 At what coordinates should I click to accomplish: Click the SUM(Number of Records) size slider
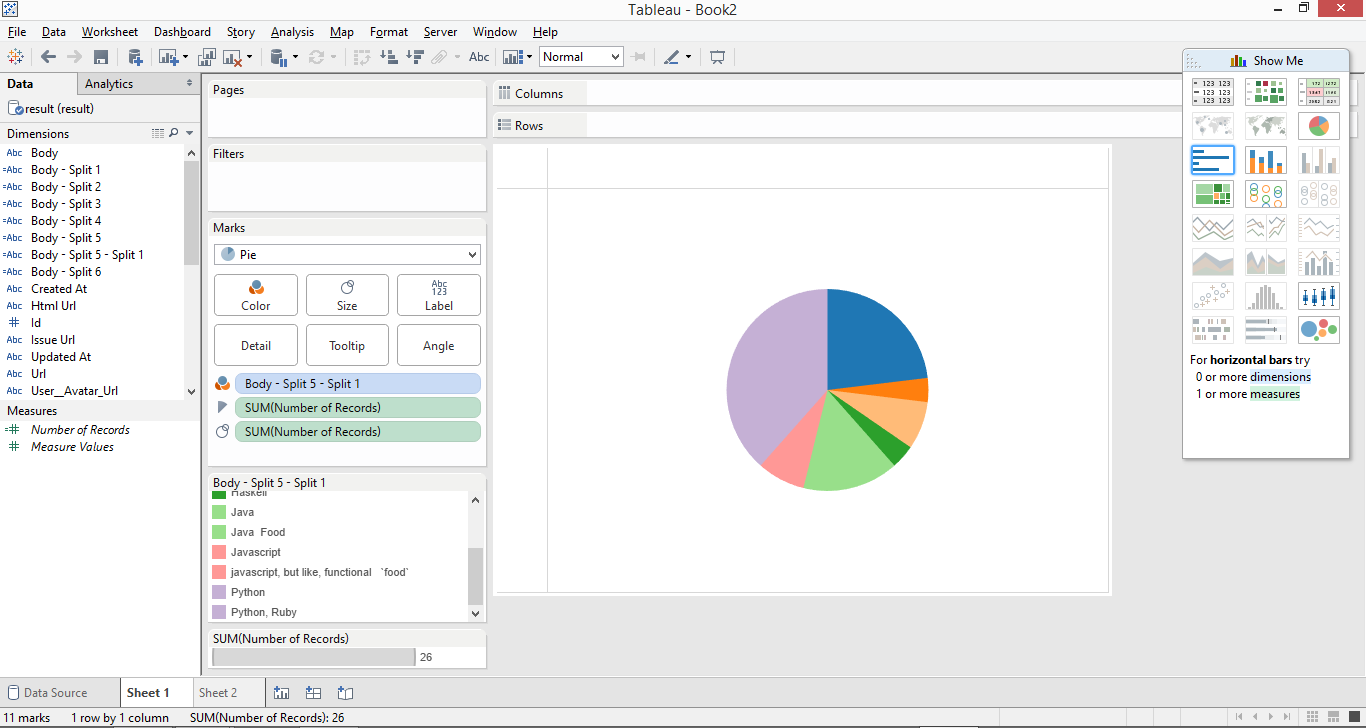click(x=314, y=657)
